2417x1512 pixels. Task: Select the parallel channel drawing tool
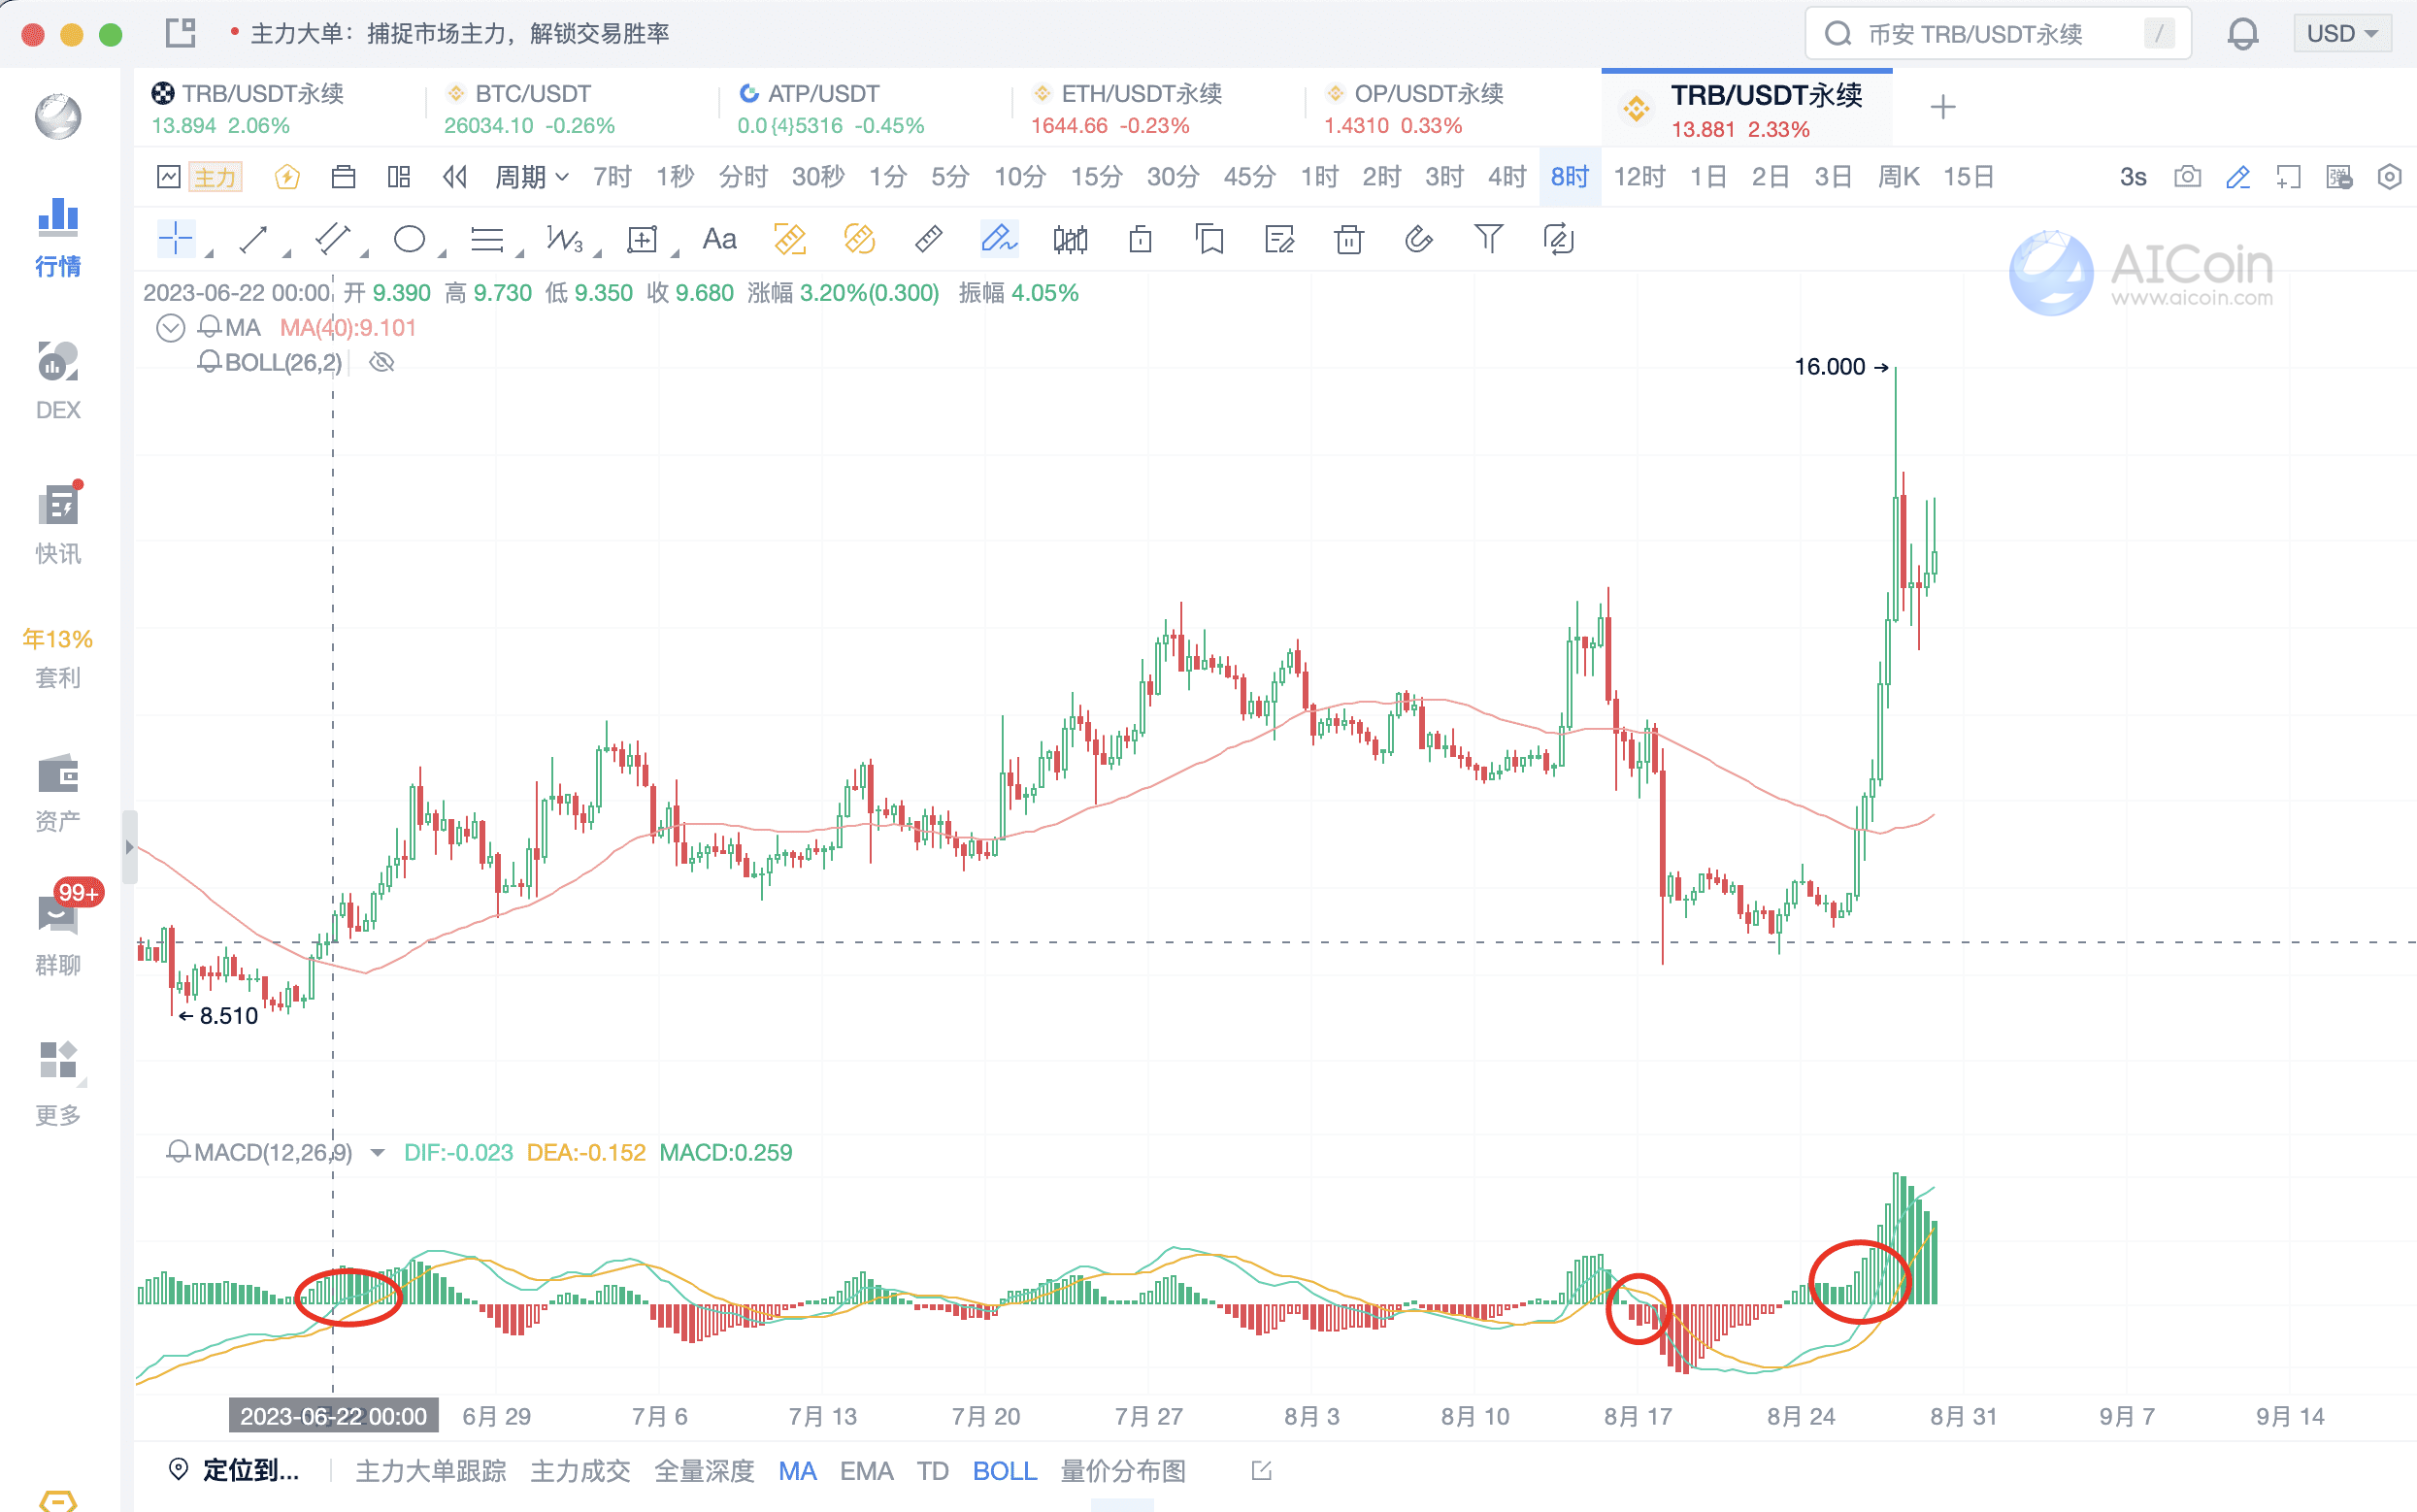332,239
